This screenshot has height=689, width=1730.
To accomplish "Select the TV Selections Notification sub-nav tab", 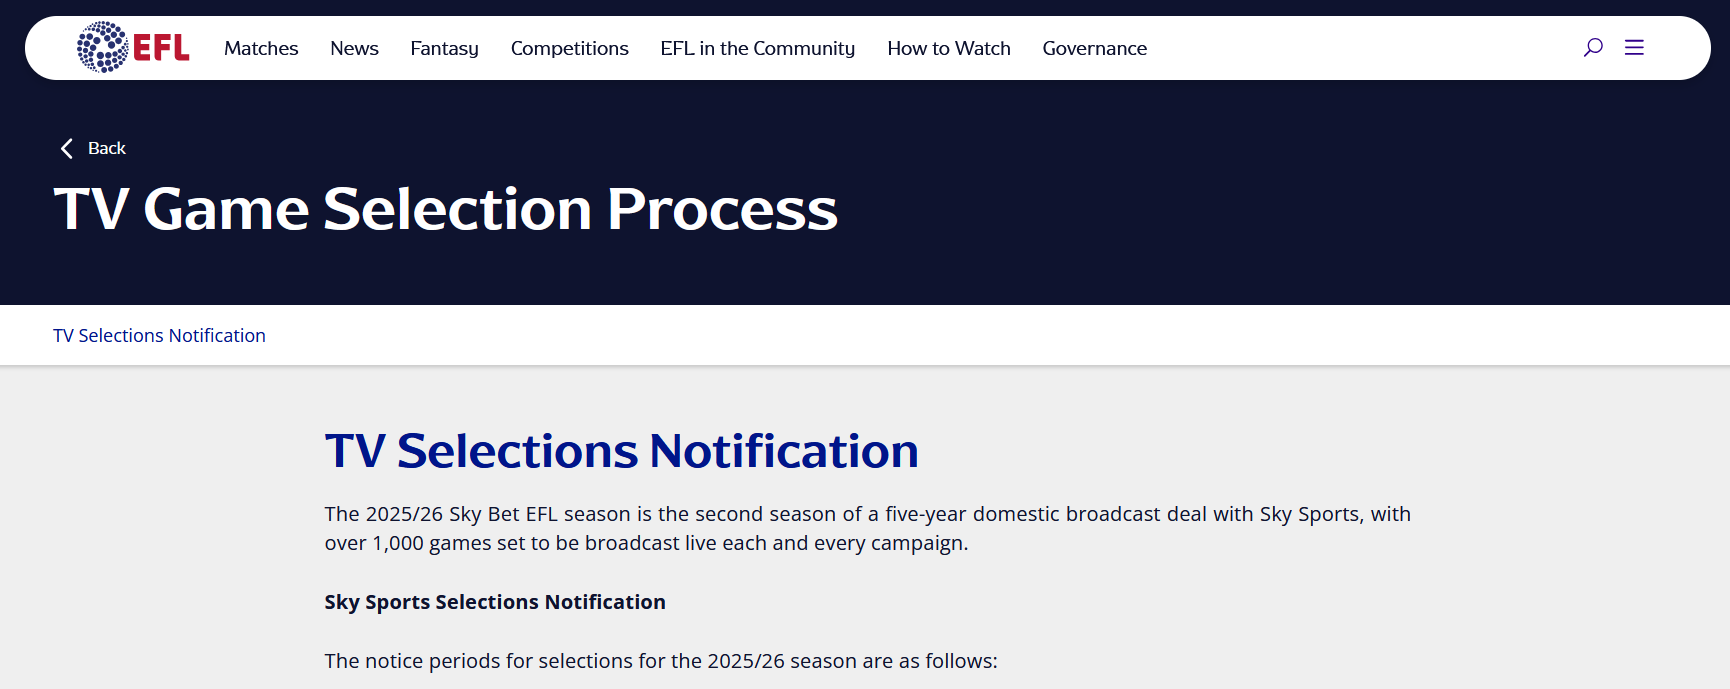I will 159,336.
